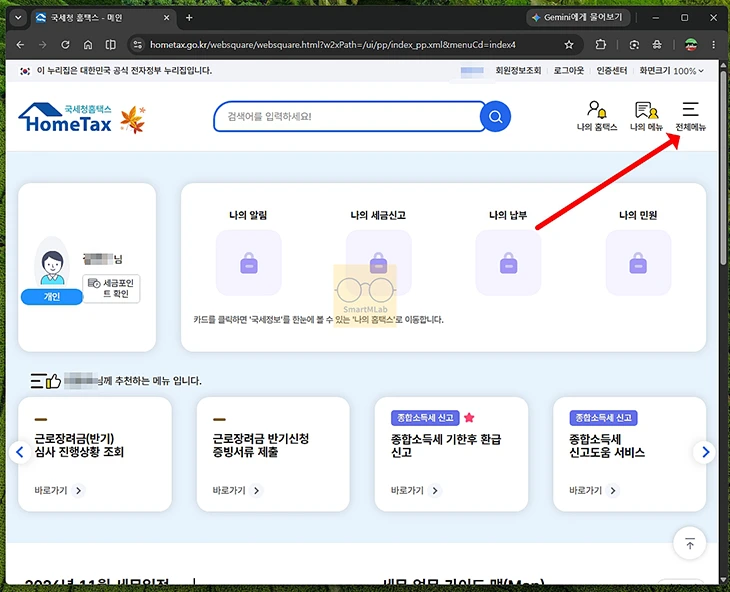
Task: Go back in browser history
Action: tap(20, 45)
